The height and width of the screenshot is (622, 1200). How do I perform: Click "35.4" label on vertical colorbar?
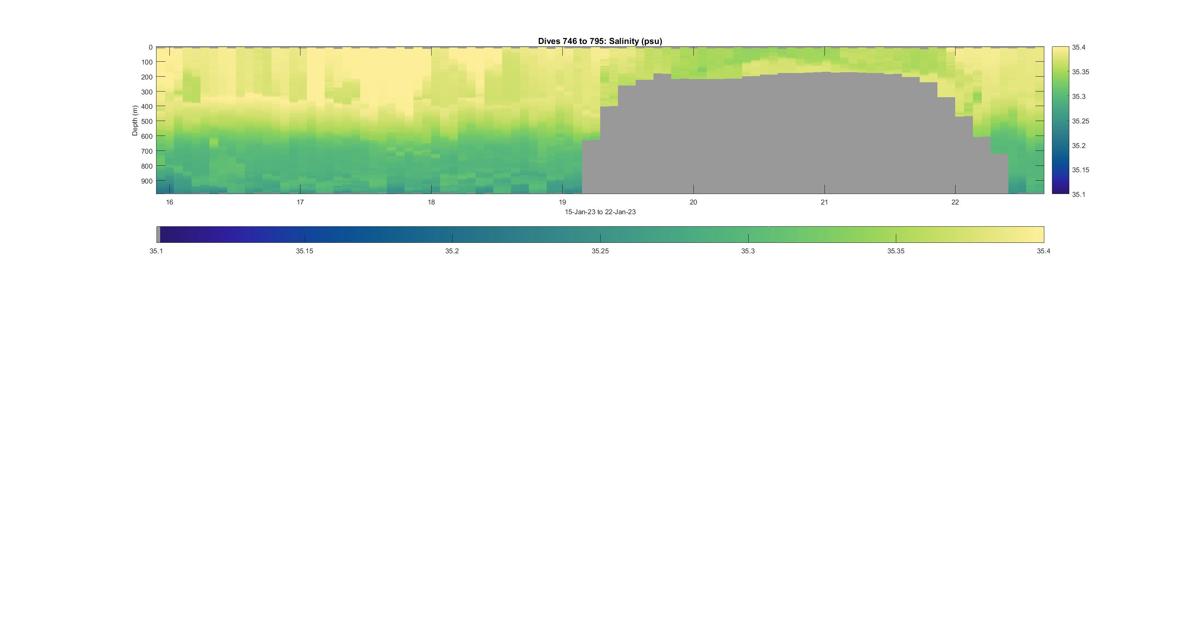(x=1079, y=47)
